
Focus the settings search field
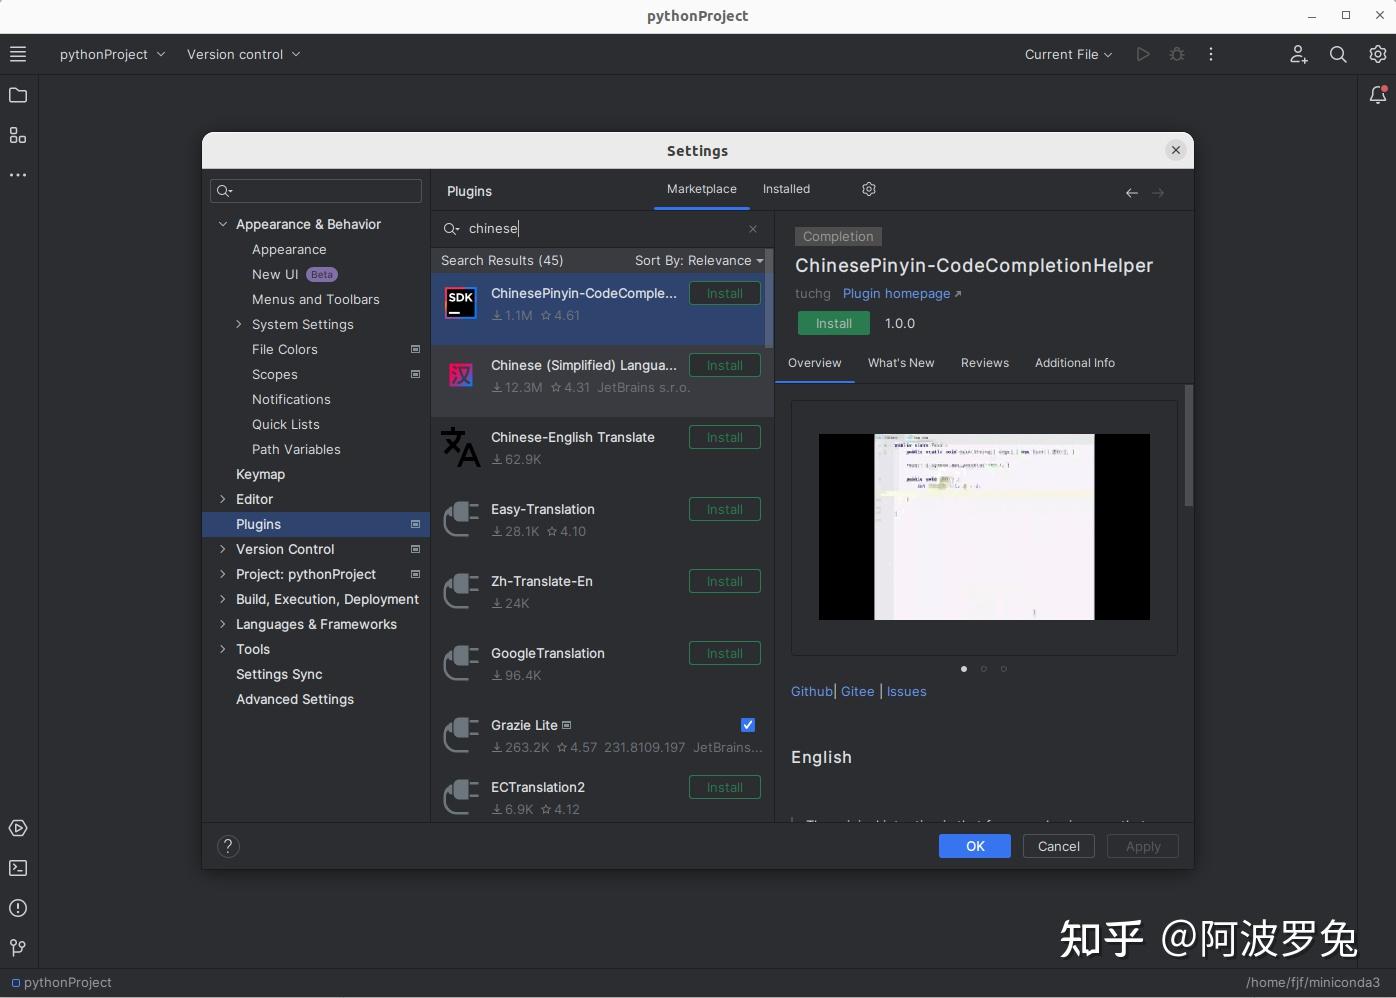[x=316, y=191]
